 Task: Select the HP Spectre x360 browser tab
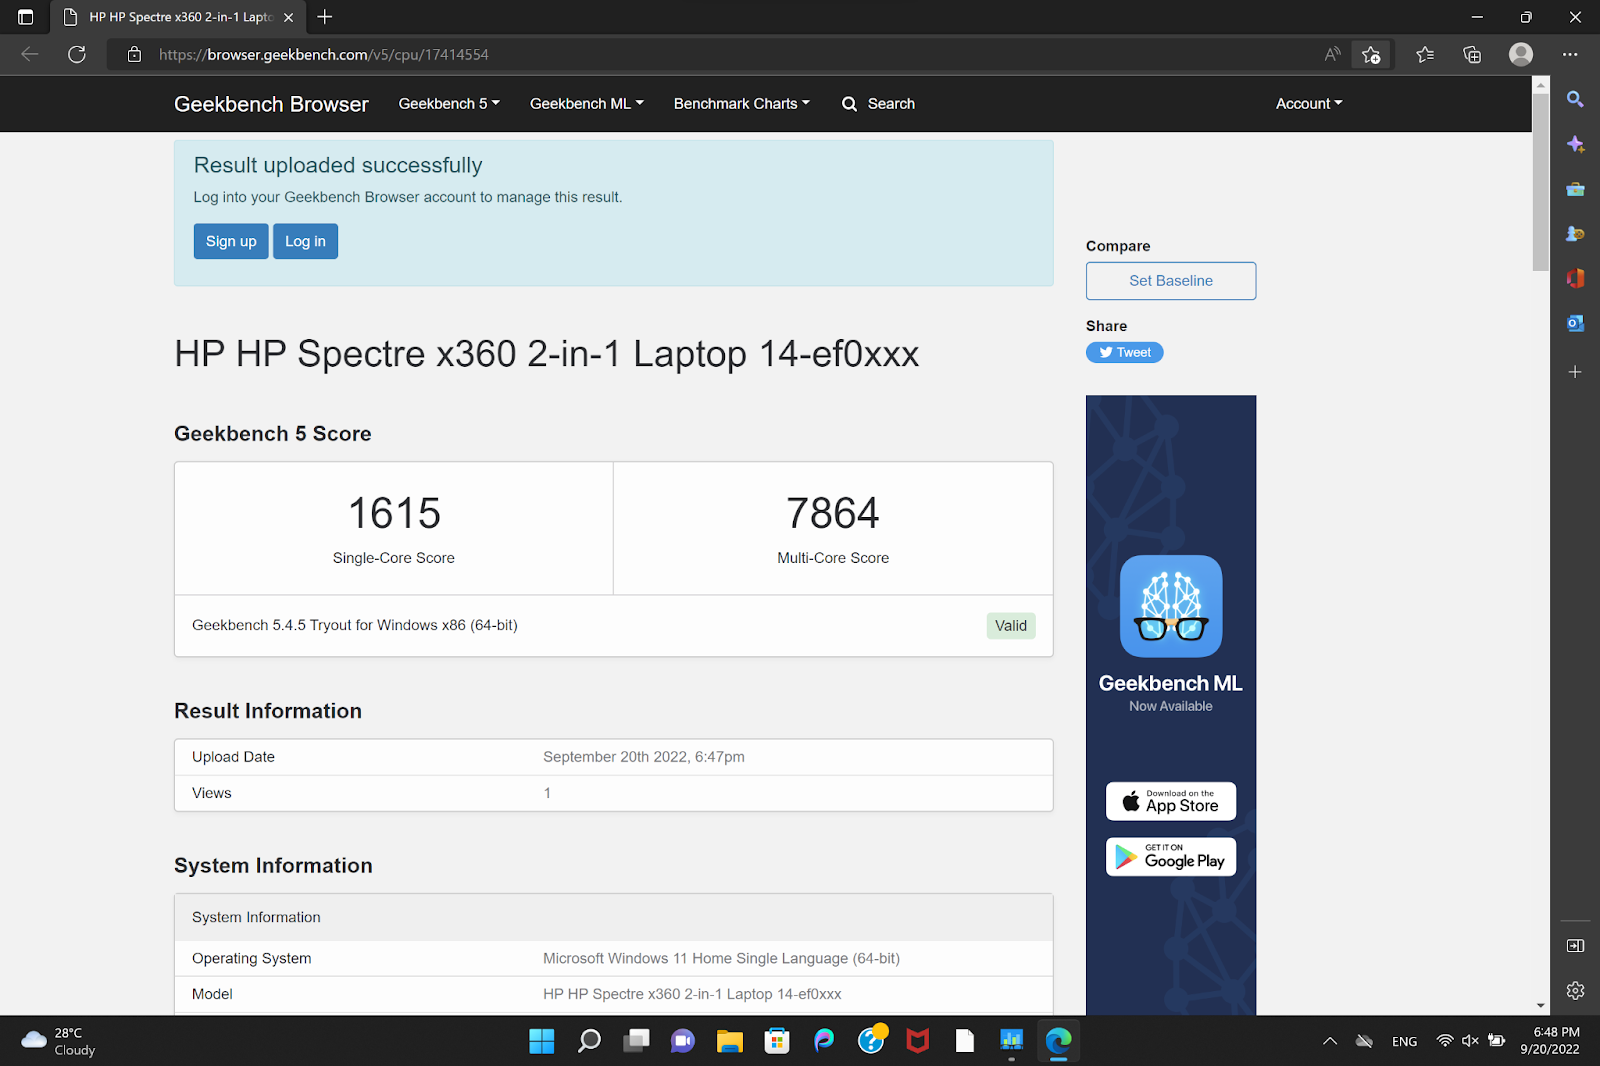point(178,17)
